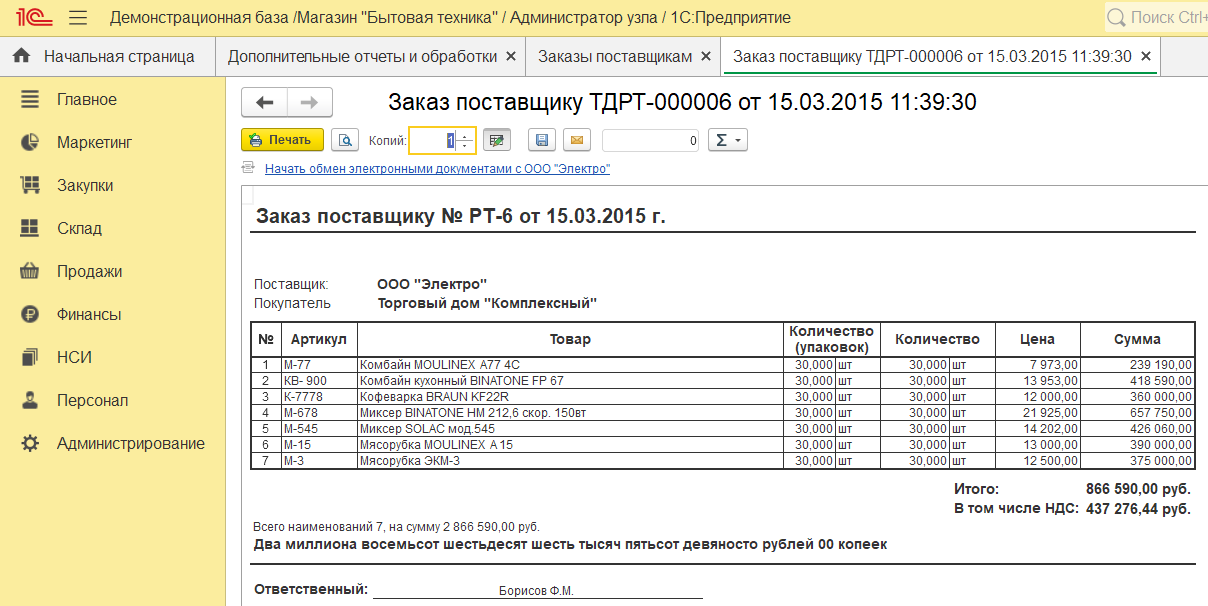The height and width of the screenshot is (606, 1208).
Task: Click the price cell 7 973,00
Action: [1038, 365]
